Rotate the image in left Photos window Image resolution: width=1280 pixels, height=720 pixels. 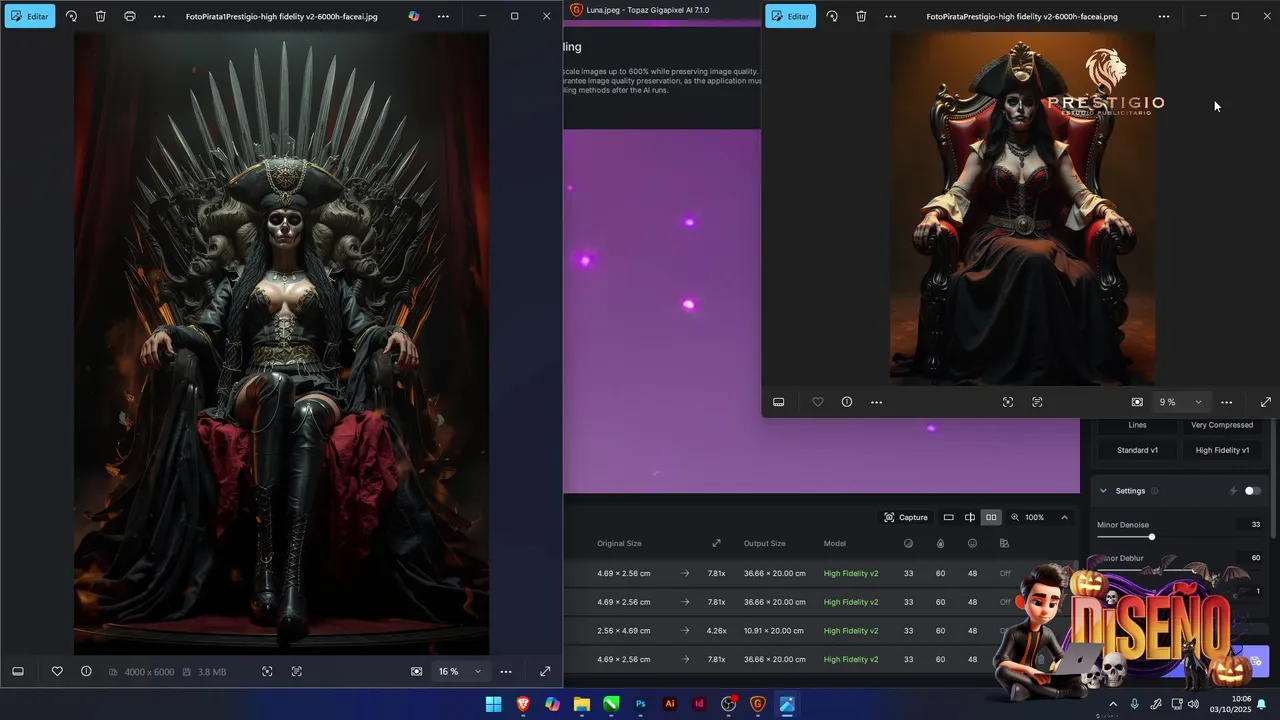71,16
